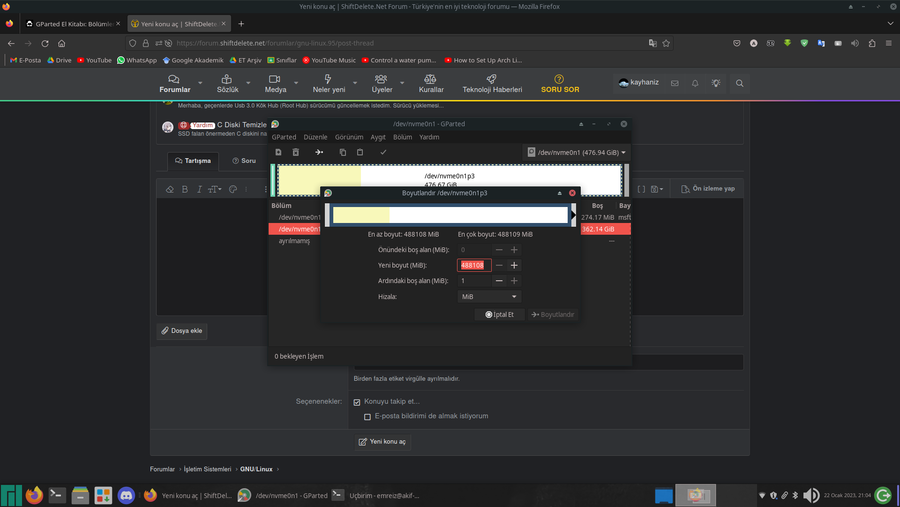This screenshot has width=900, height=507.
Task: Open the Pocket icon in Firefox toolbar
Action: pyautogui.click(x=736, y=43)
